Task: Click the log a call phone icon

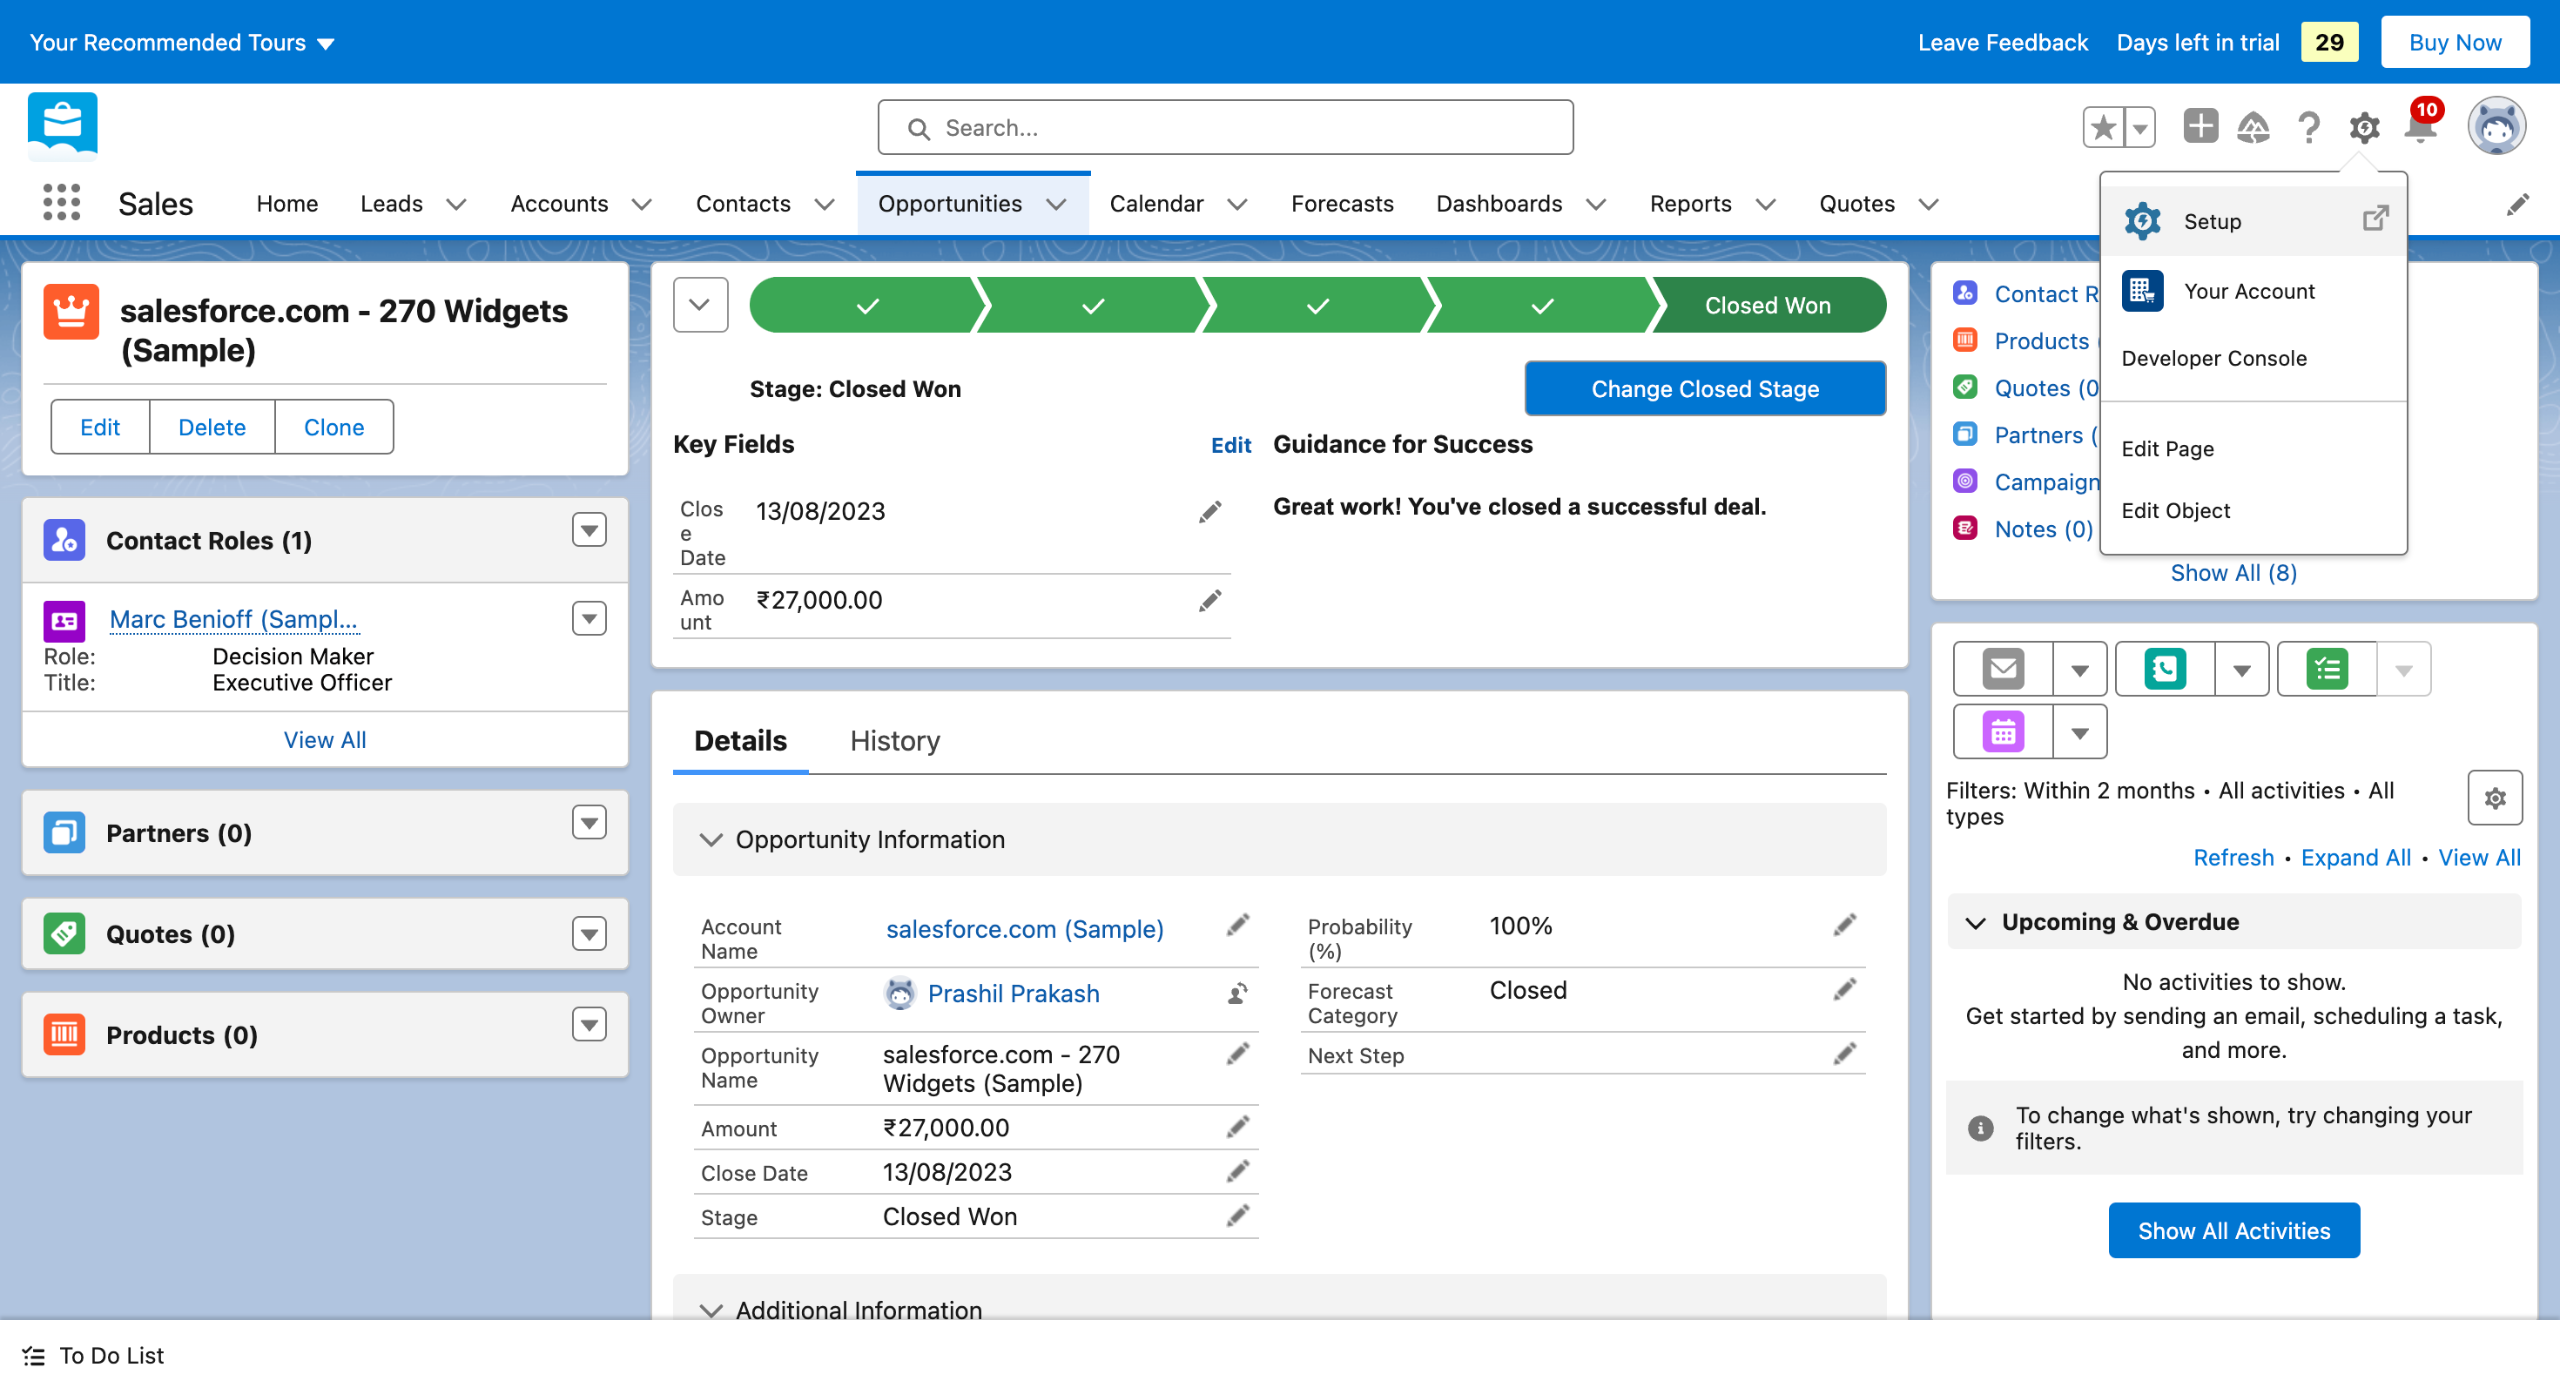Action: coord(2165,669)
